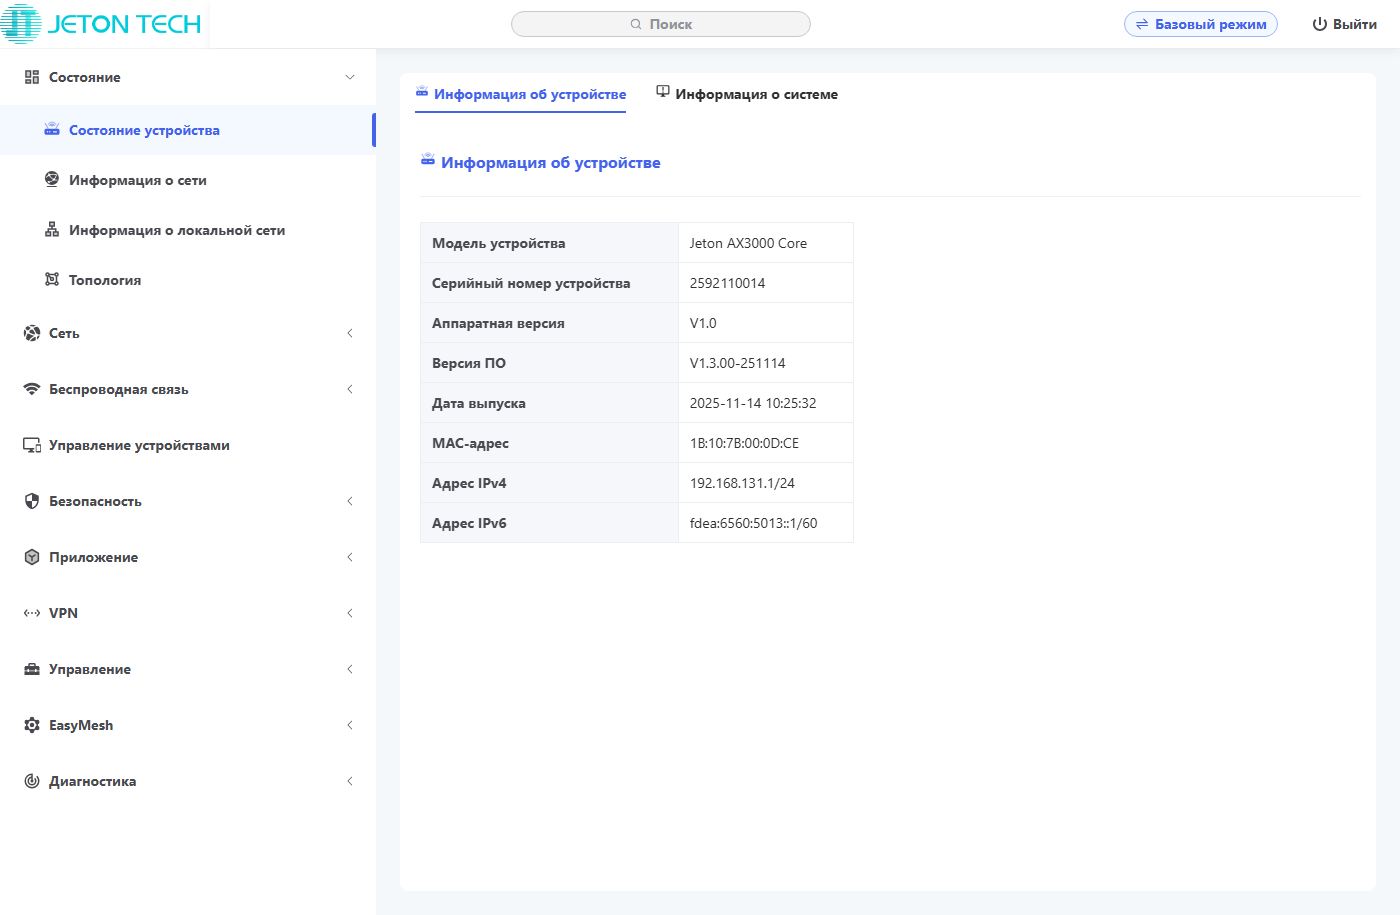
Task: Expand the Беспроводная связь chevron
Action: click(350, 389)
